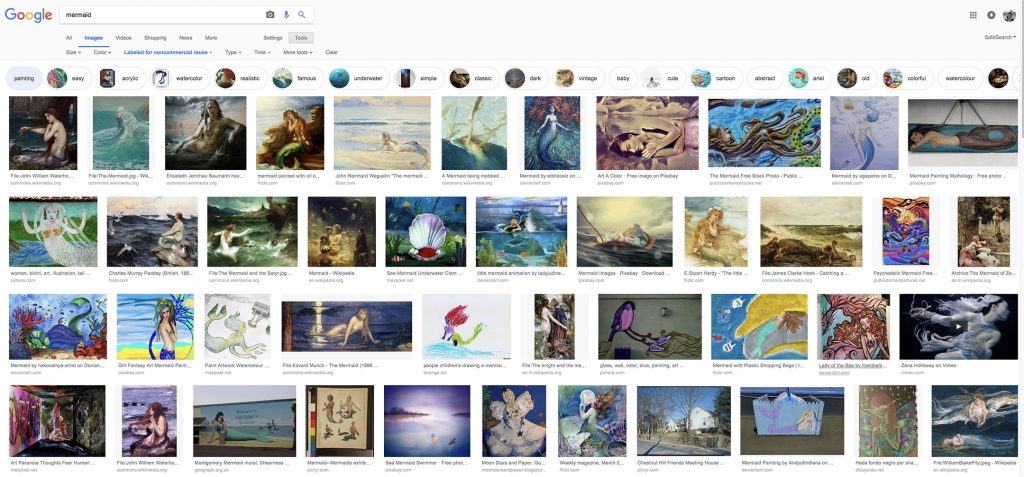
Task: Select the acrylic suggestion chip
Action: tap(120, 78)
